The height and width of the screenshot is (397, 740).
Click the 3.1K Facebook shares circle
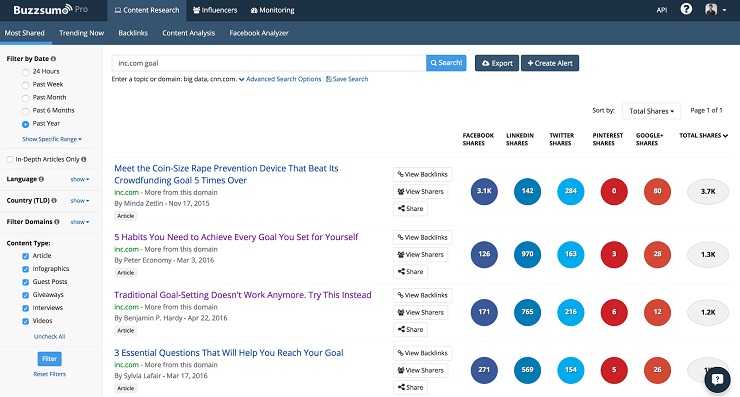click(484, 191)
